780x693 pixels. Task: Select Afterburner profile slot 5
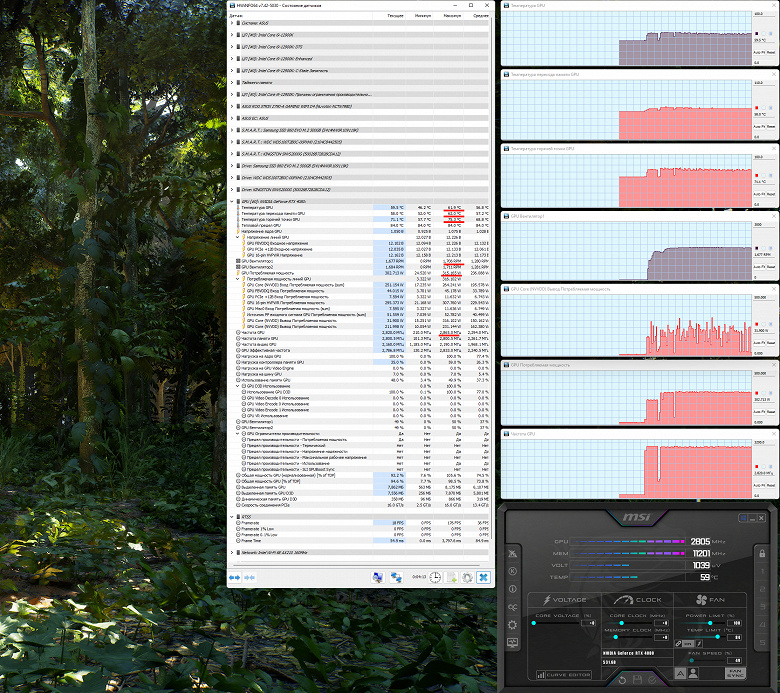coord(762,643)
